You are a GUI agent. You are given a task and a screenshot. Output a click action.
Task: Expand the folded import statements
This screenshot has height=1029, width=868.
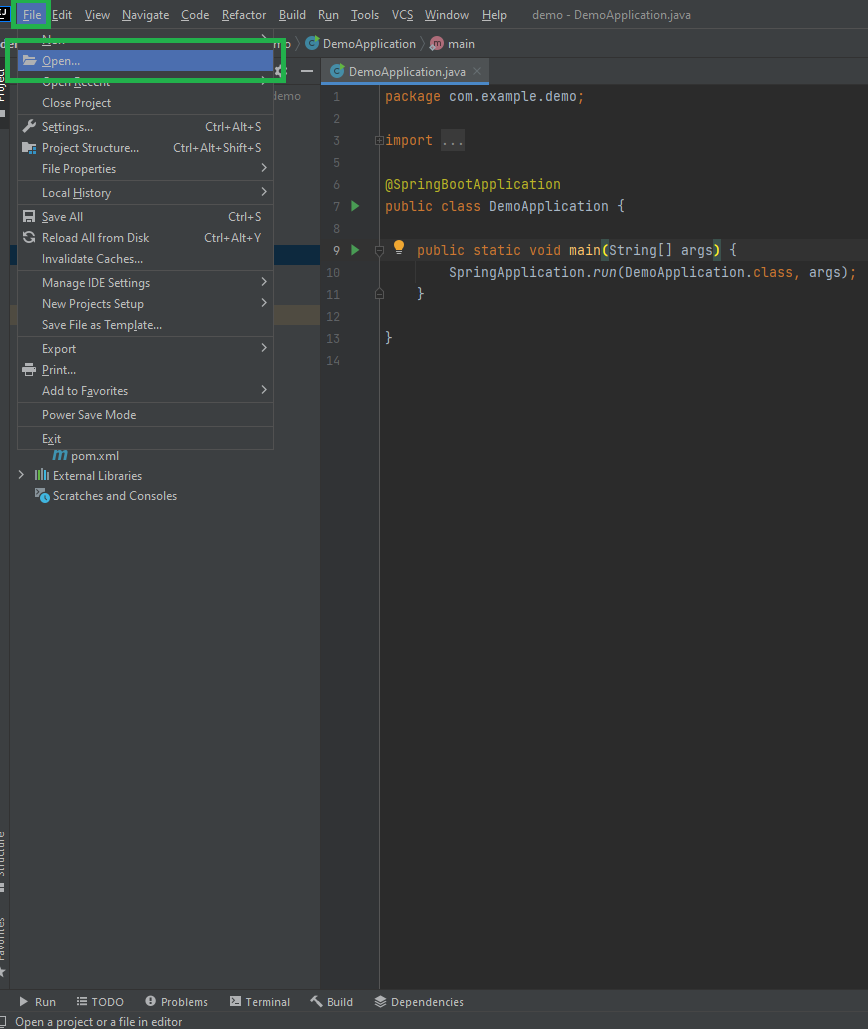tap(452, 141)
